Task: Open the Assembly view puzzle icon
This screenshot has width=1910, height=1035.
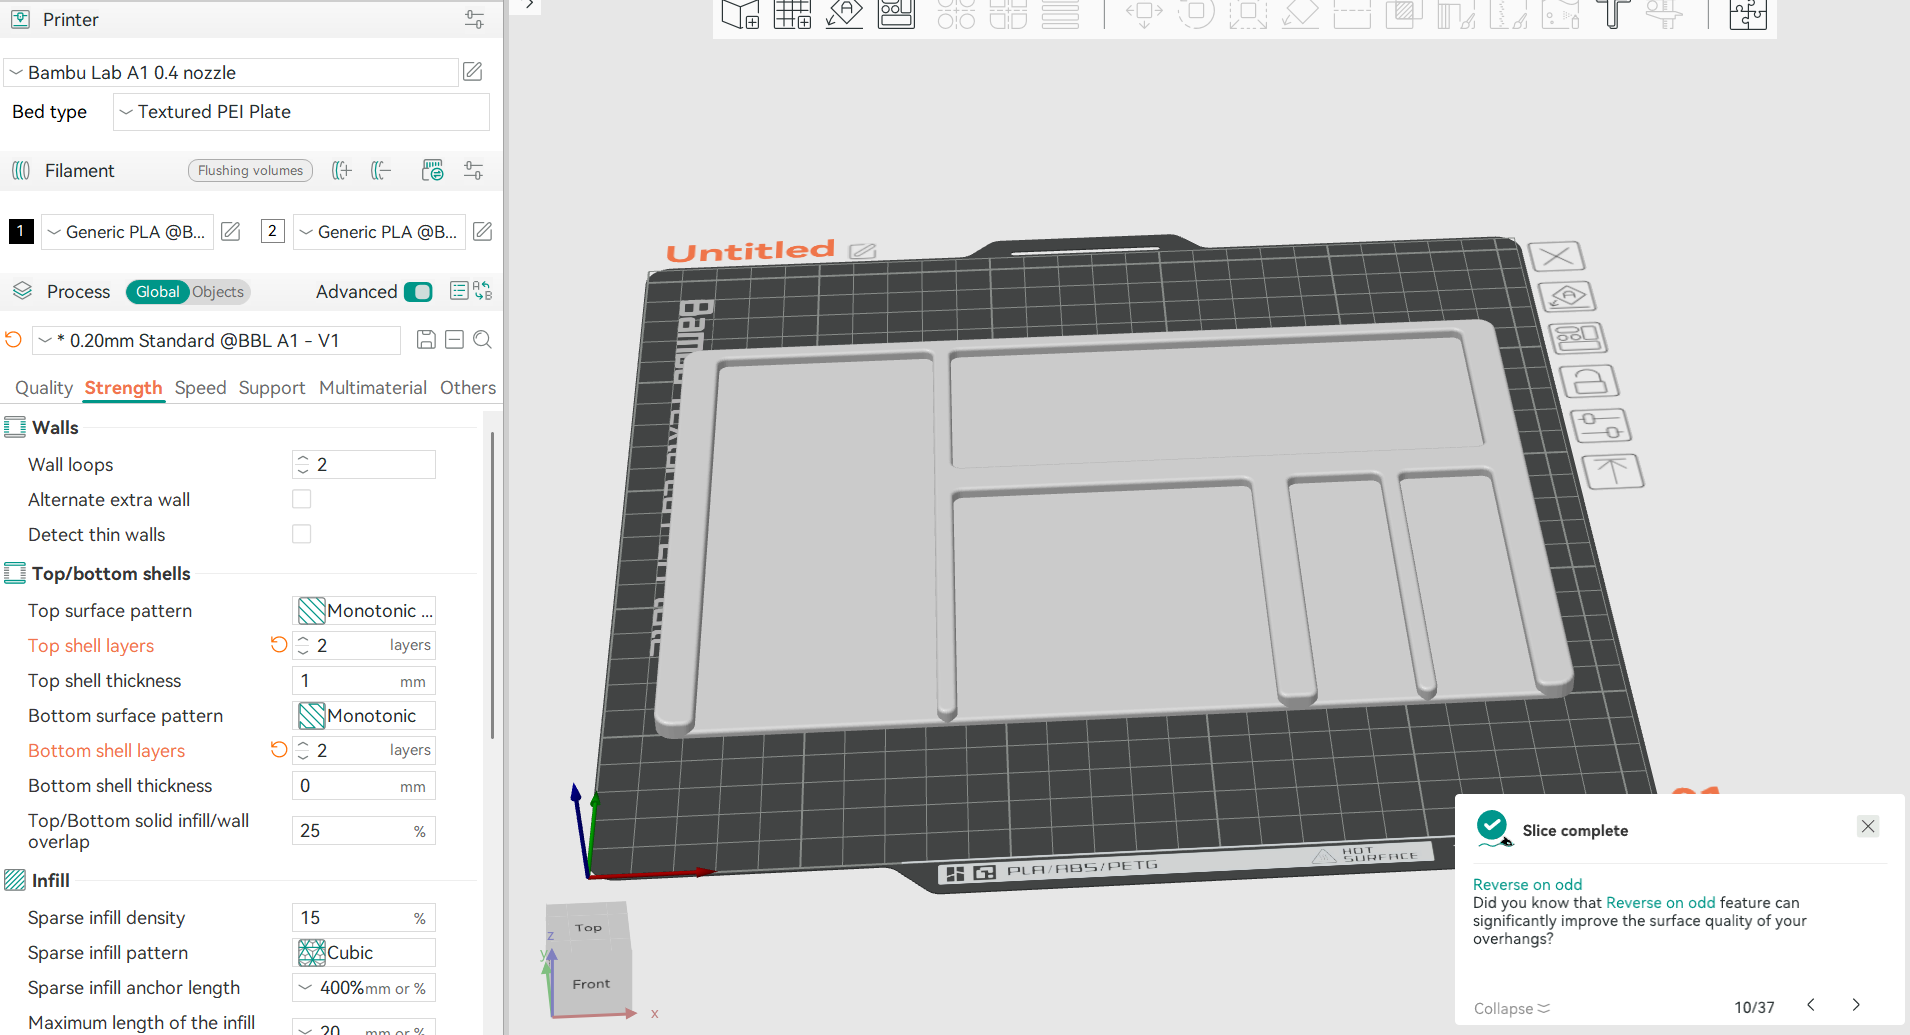Action: [1748, 14]
